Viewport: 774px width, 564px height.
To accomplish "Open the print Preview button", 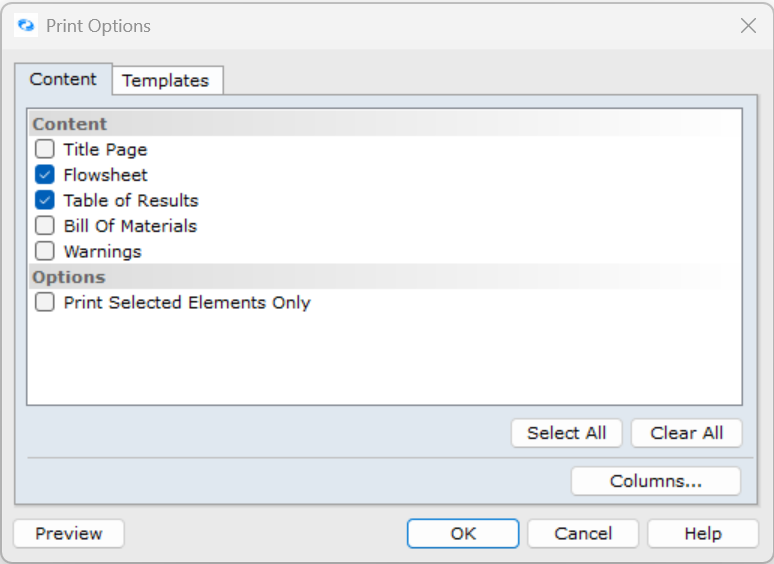I will 69,534.
